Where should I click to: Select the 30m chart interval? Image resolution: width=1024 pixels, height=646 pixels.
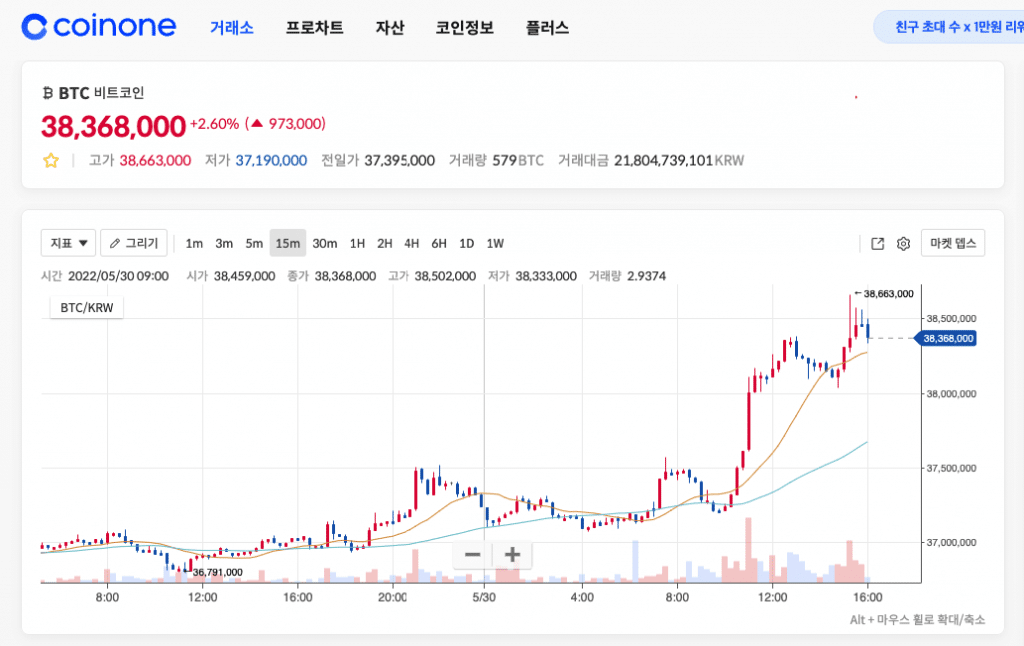point(325,244)
